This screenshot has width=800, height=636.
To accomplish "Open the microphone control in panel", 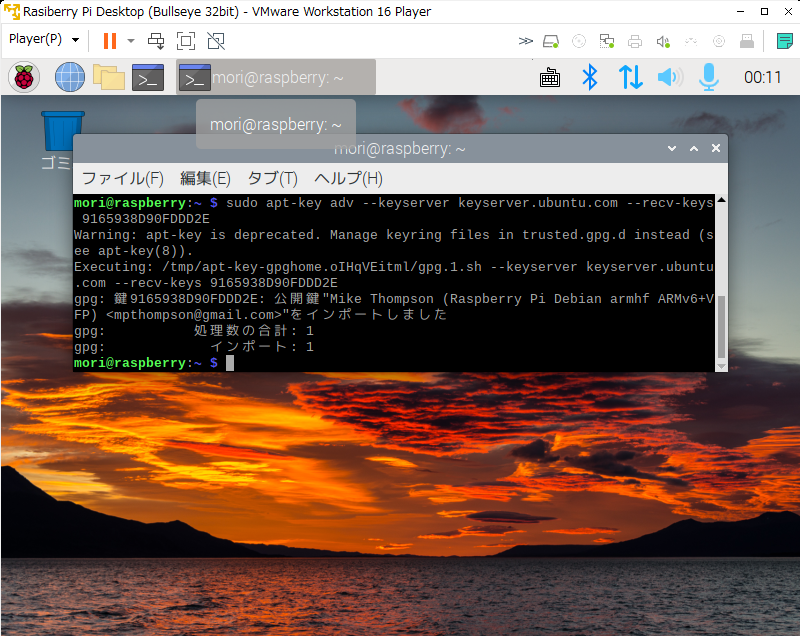I will click(709, 78).
